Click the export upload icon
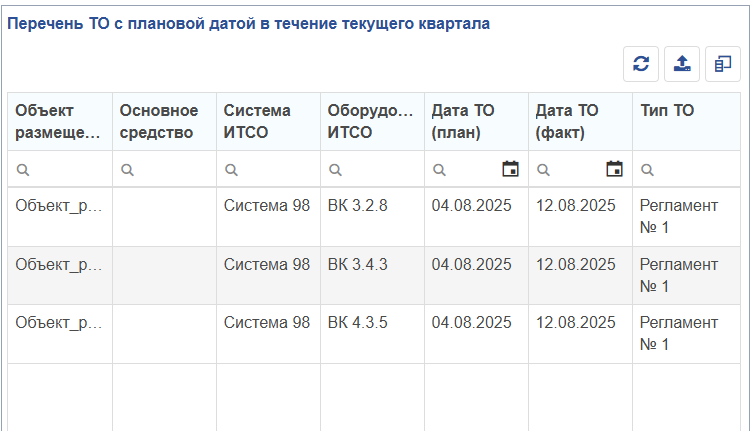Viewport: 752px width, 431px height. tap(682, 64)
